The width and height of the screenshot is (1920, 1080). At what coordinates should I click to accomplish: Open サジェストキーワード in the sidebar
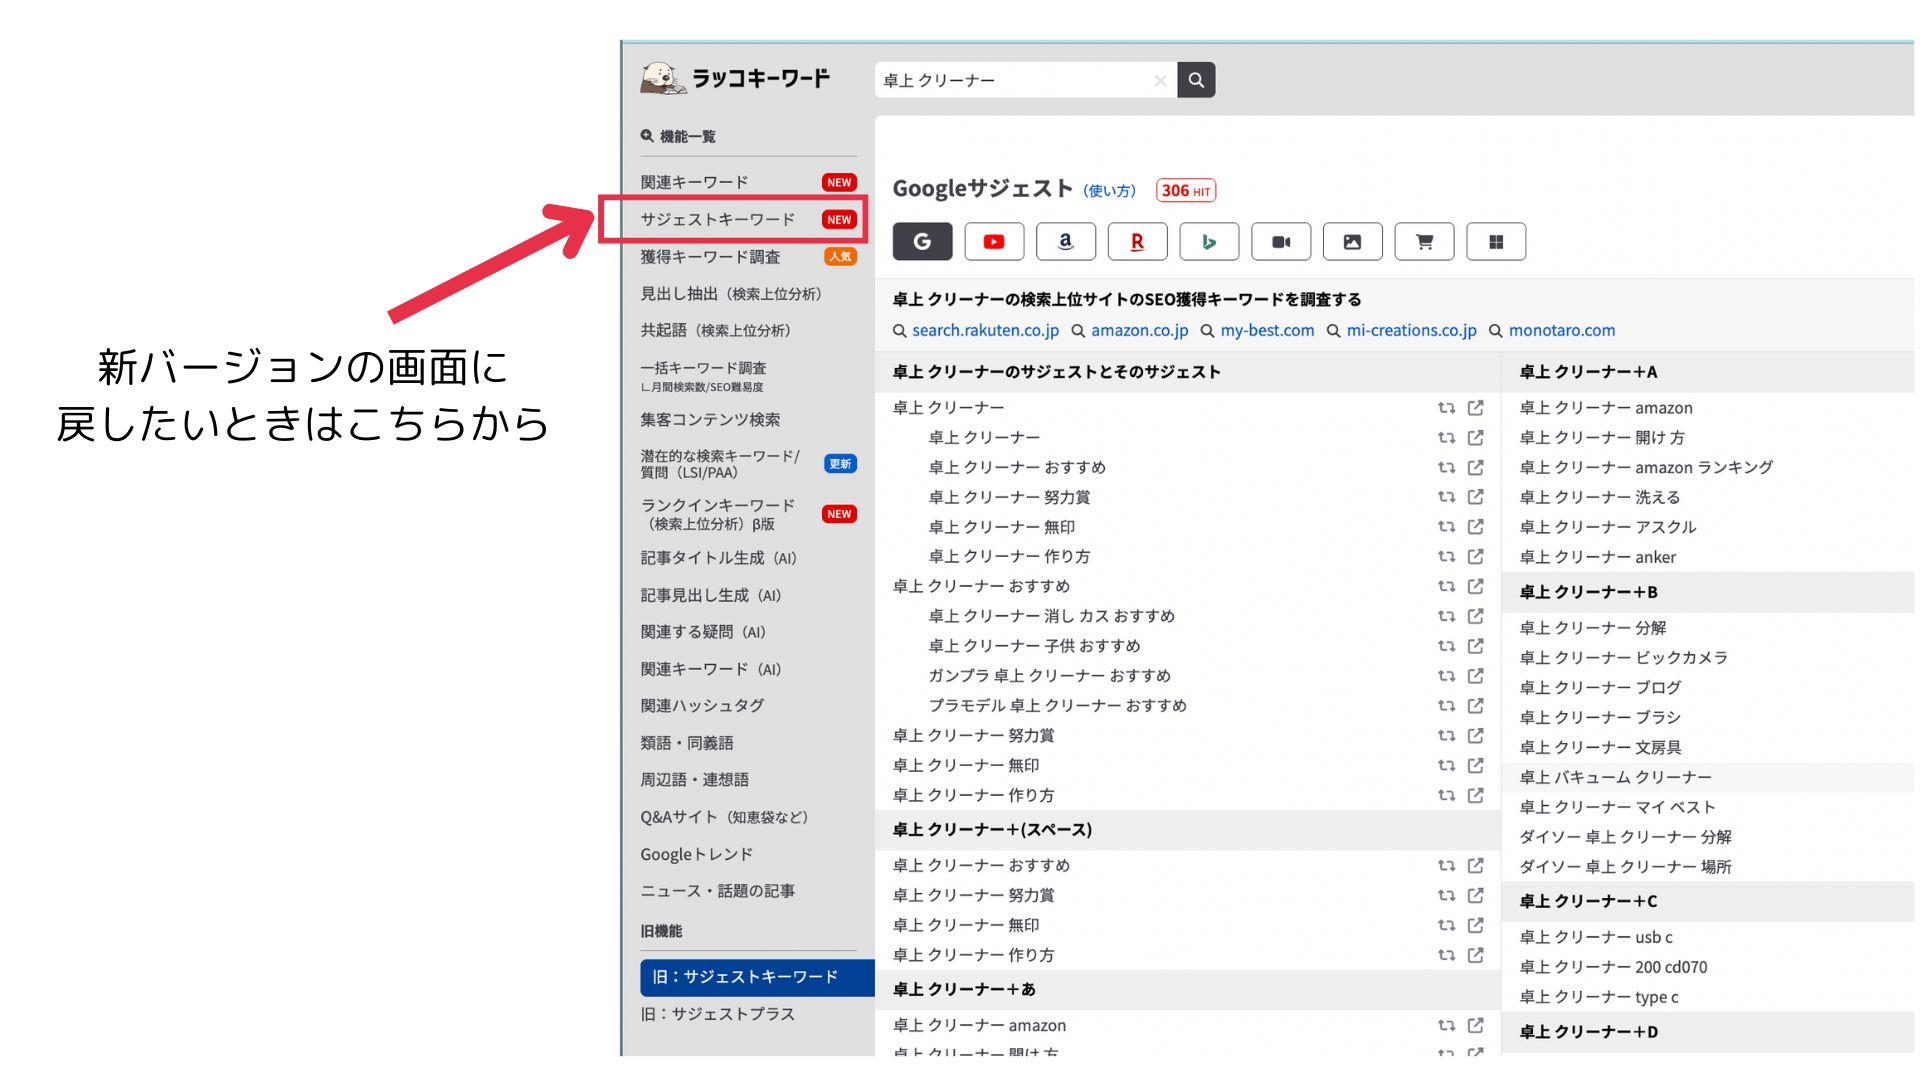pos(748,219)
